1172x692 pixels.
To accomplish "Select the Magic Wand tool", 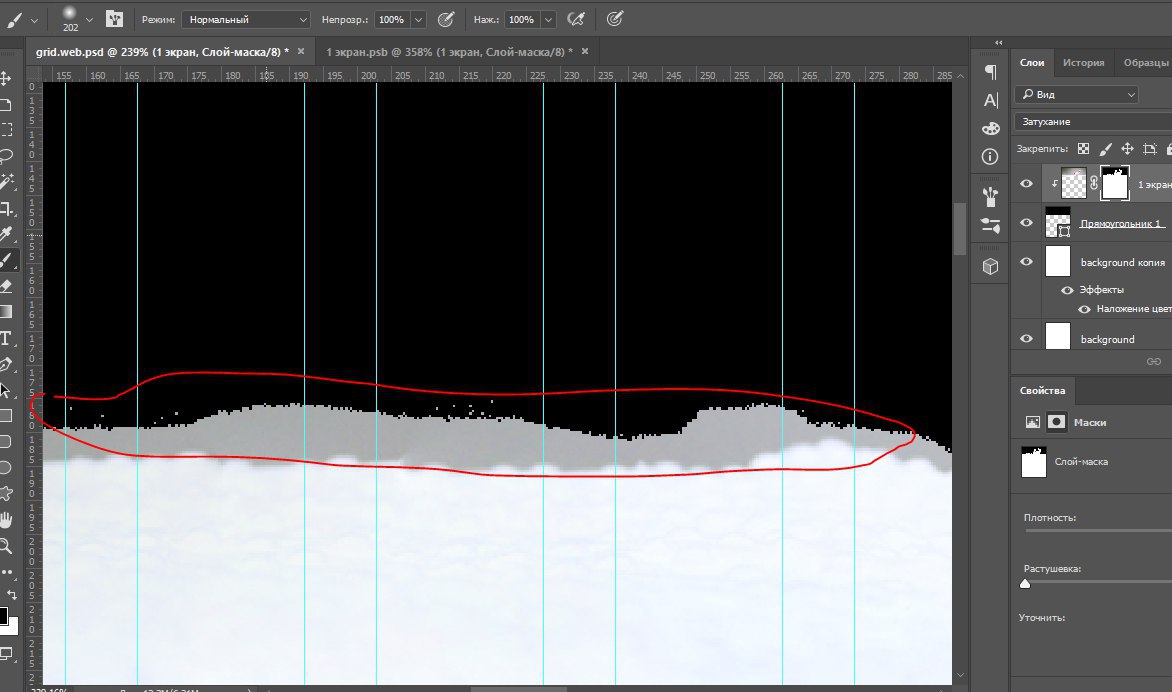I will pyautogui.click(x=6, y=182).
